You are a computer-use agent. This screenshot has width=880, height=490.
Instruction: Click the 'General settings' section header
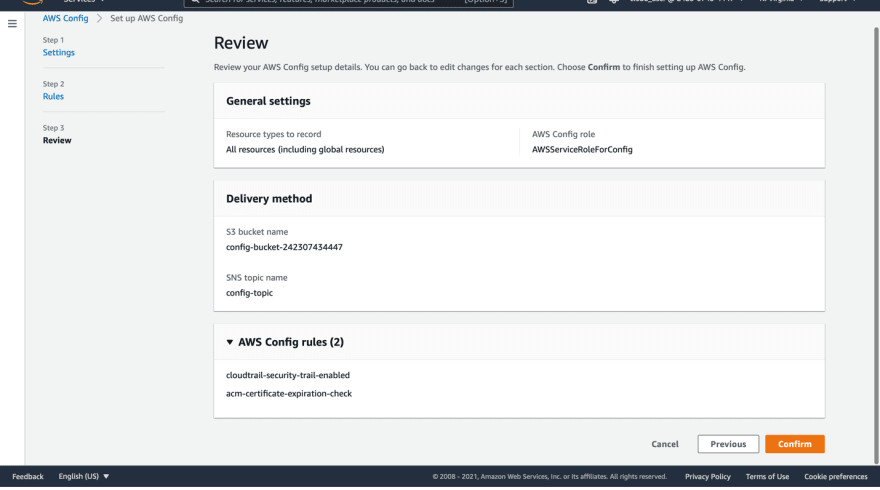tap(268, 101)
